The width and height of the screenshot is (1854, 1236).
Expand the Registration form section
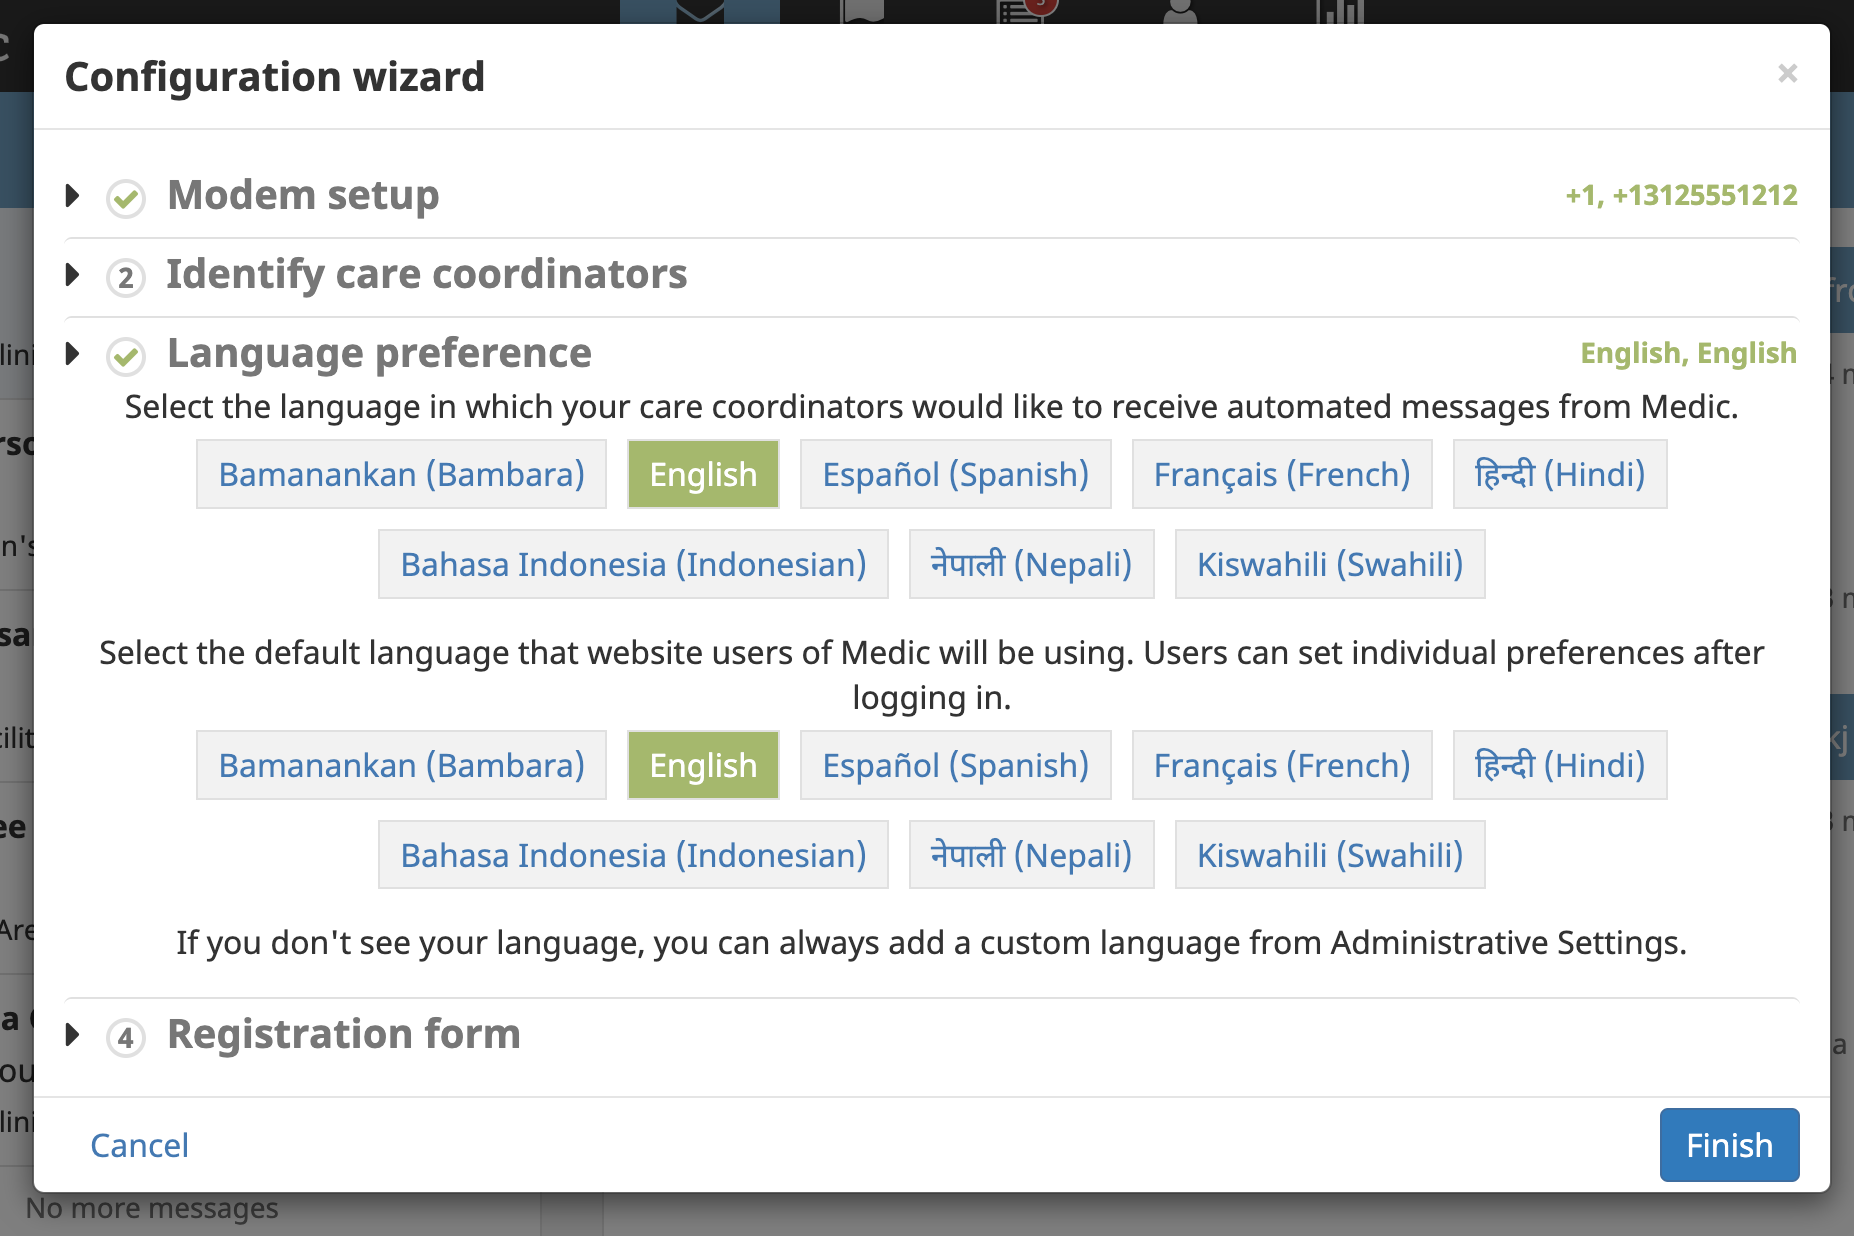click(x=72, y=1037)
